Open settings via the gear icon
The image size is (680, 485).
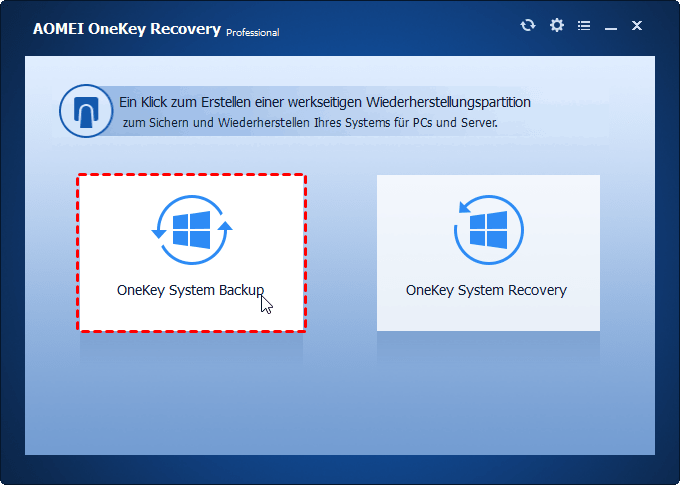(x=557, y=25)
